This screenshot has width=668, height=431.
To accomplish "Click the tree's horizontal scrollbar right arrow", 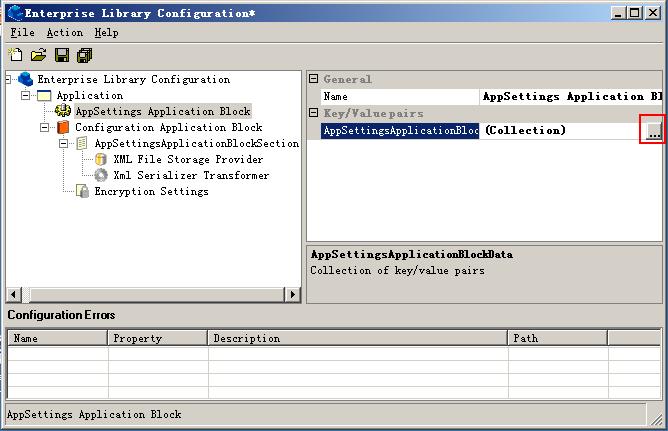I will click(293, 294).
